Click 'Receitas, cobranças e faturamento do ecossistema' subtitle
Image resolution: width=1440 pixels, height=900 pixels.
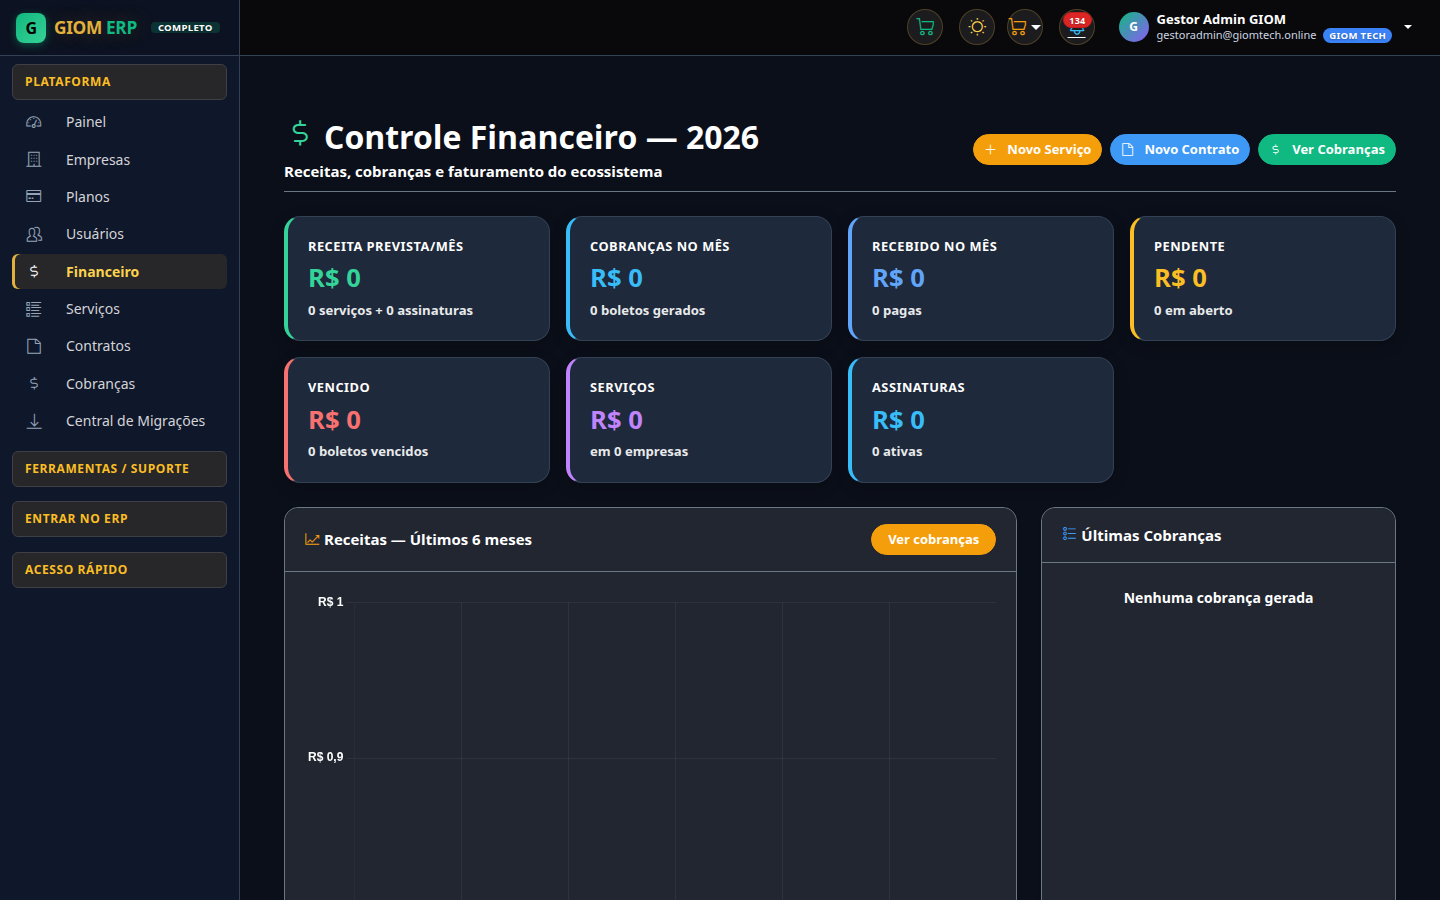[473, 172]
